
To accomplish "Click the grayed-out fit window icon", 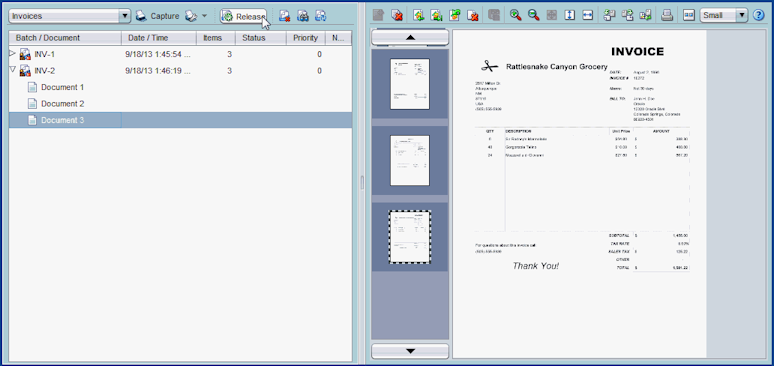I will coord(552,15).
